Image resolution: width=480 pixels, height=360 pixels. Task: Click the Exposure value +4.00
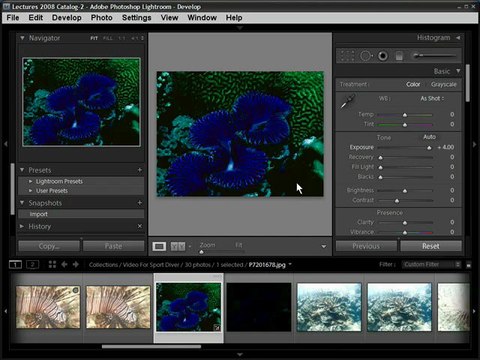coord(446,147)
